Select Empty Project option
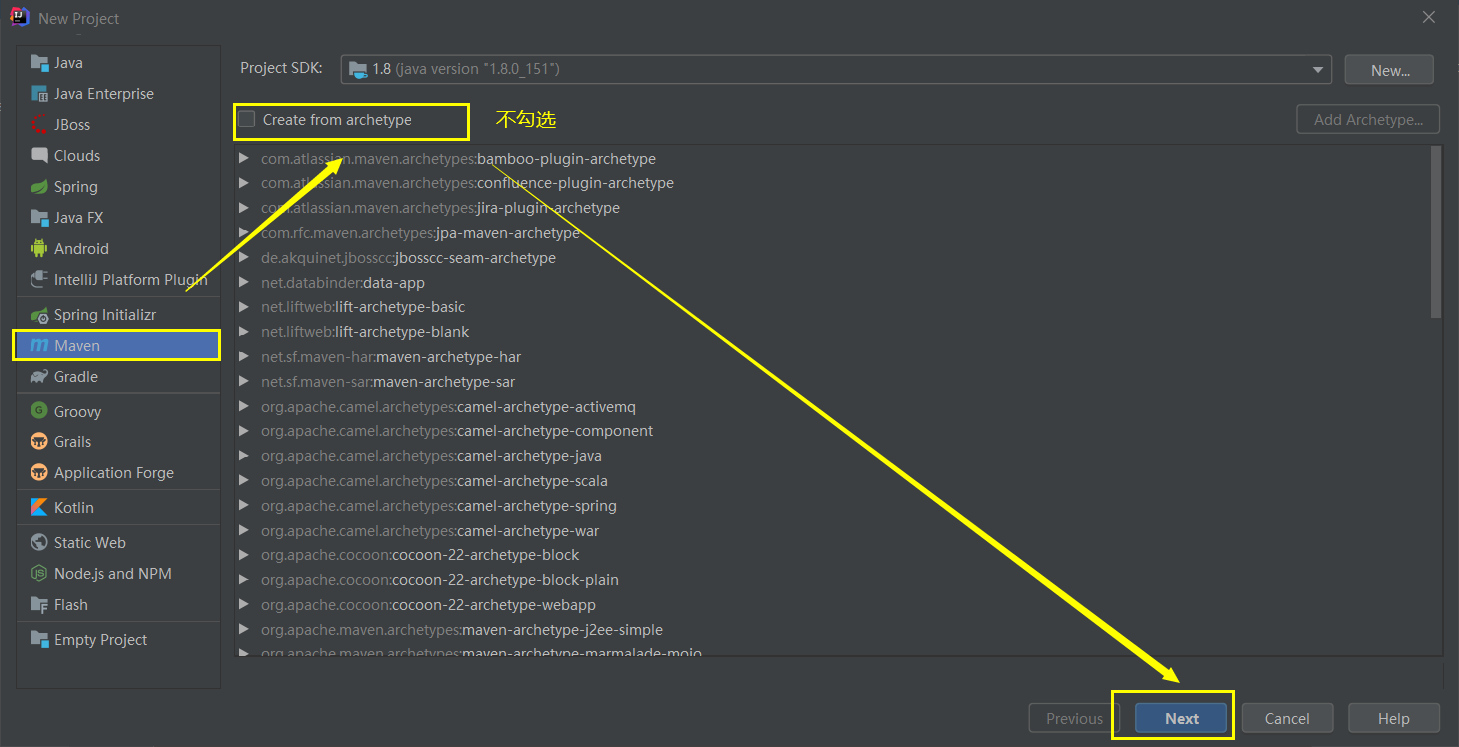 [x=118, y=639]
